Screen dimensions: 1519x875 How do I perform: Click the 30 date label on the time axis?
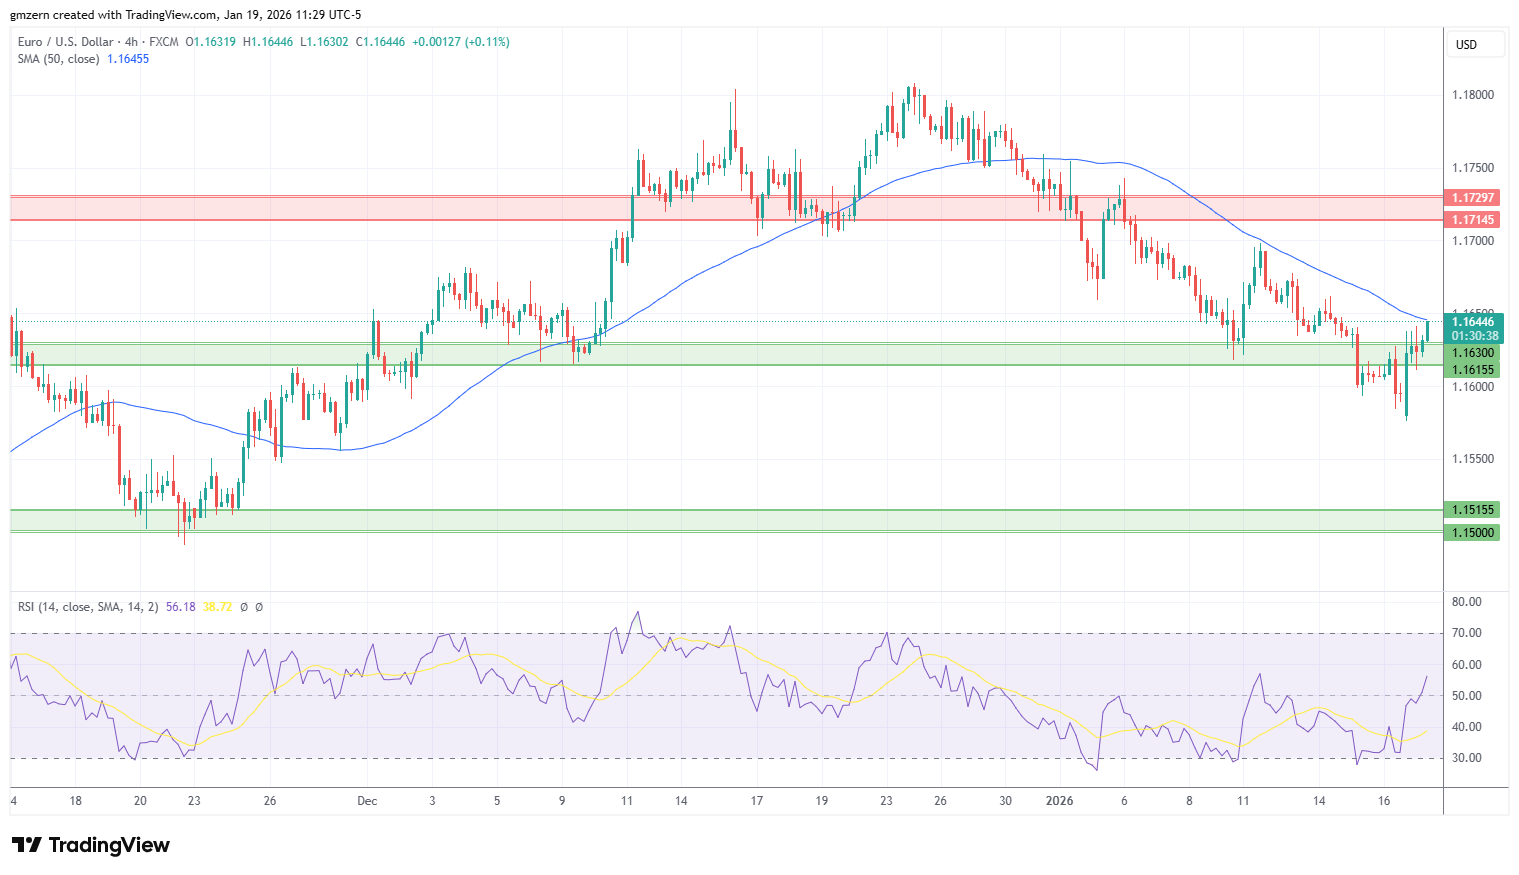coord(1005,801)
